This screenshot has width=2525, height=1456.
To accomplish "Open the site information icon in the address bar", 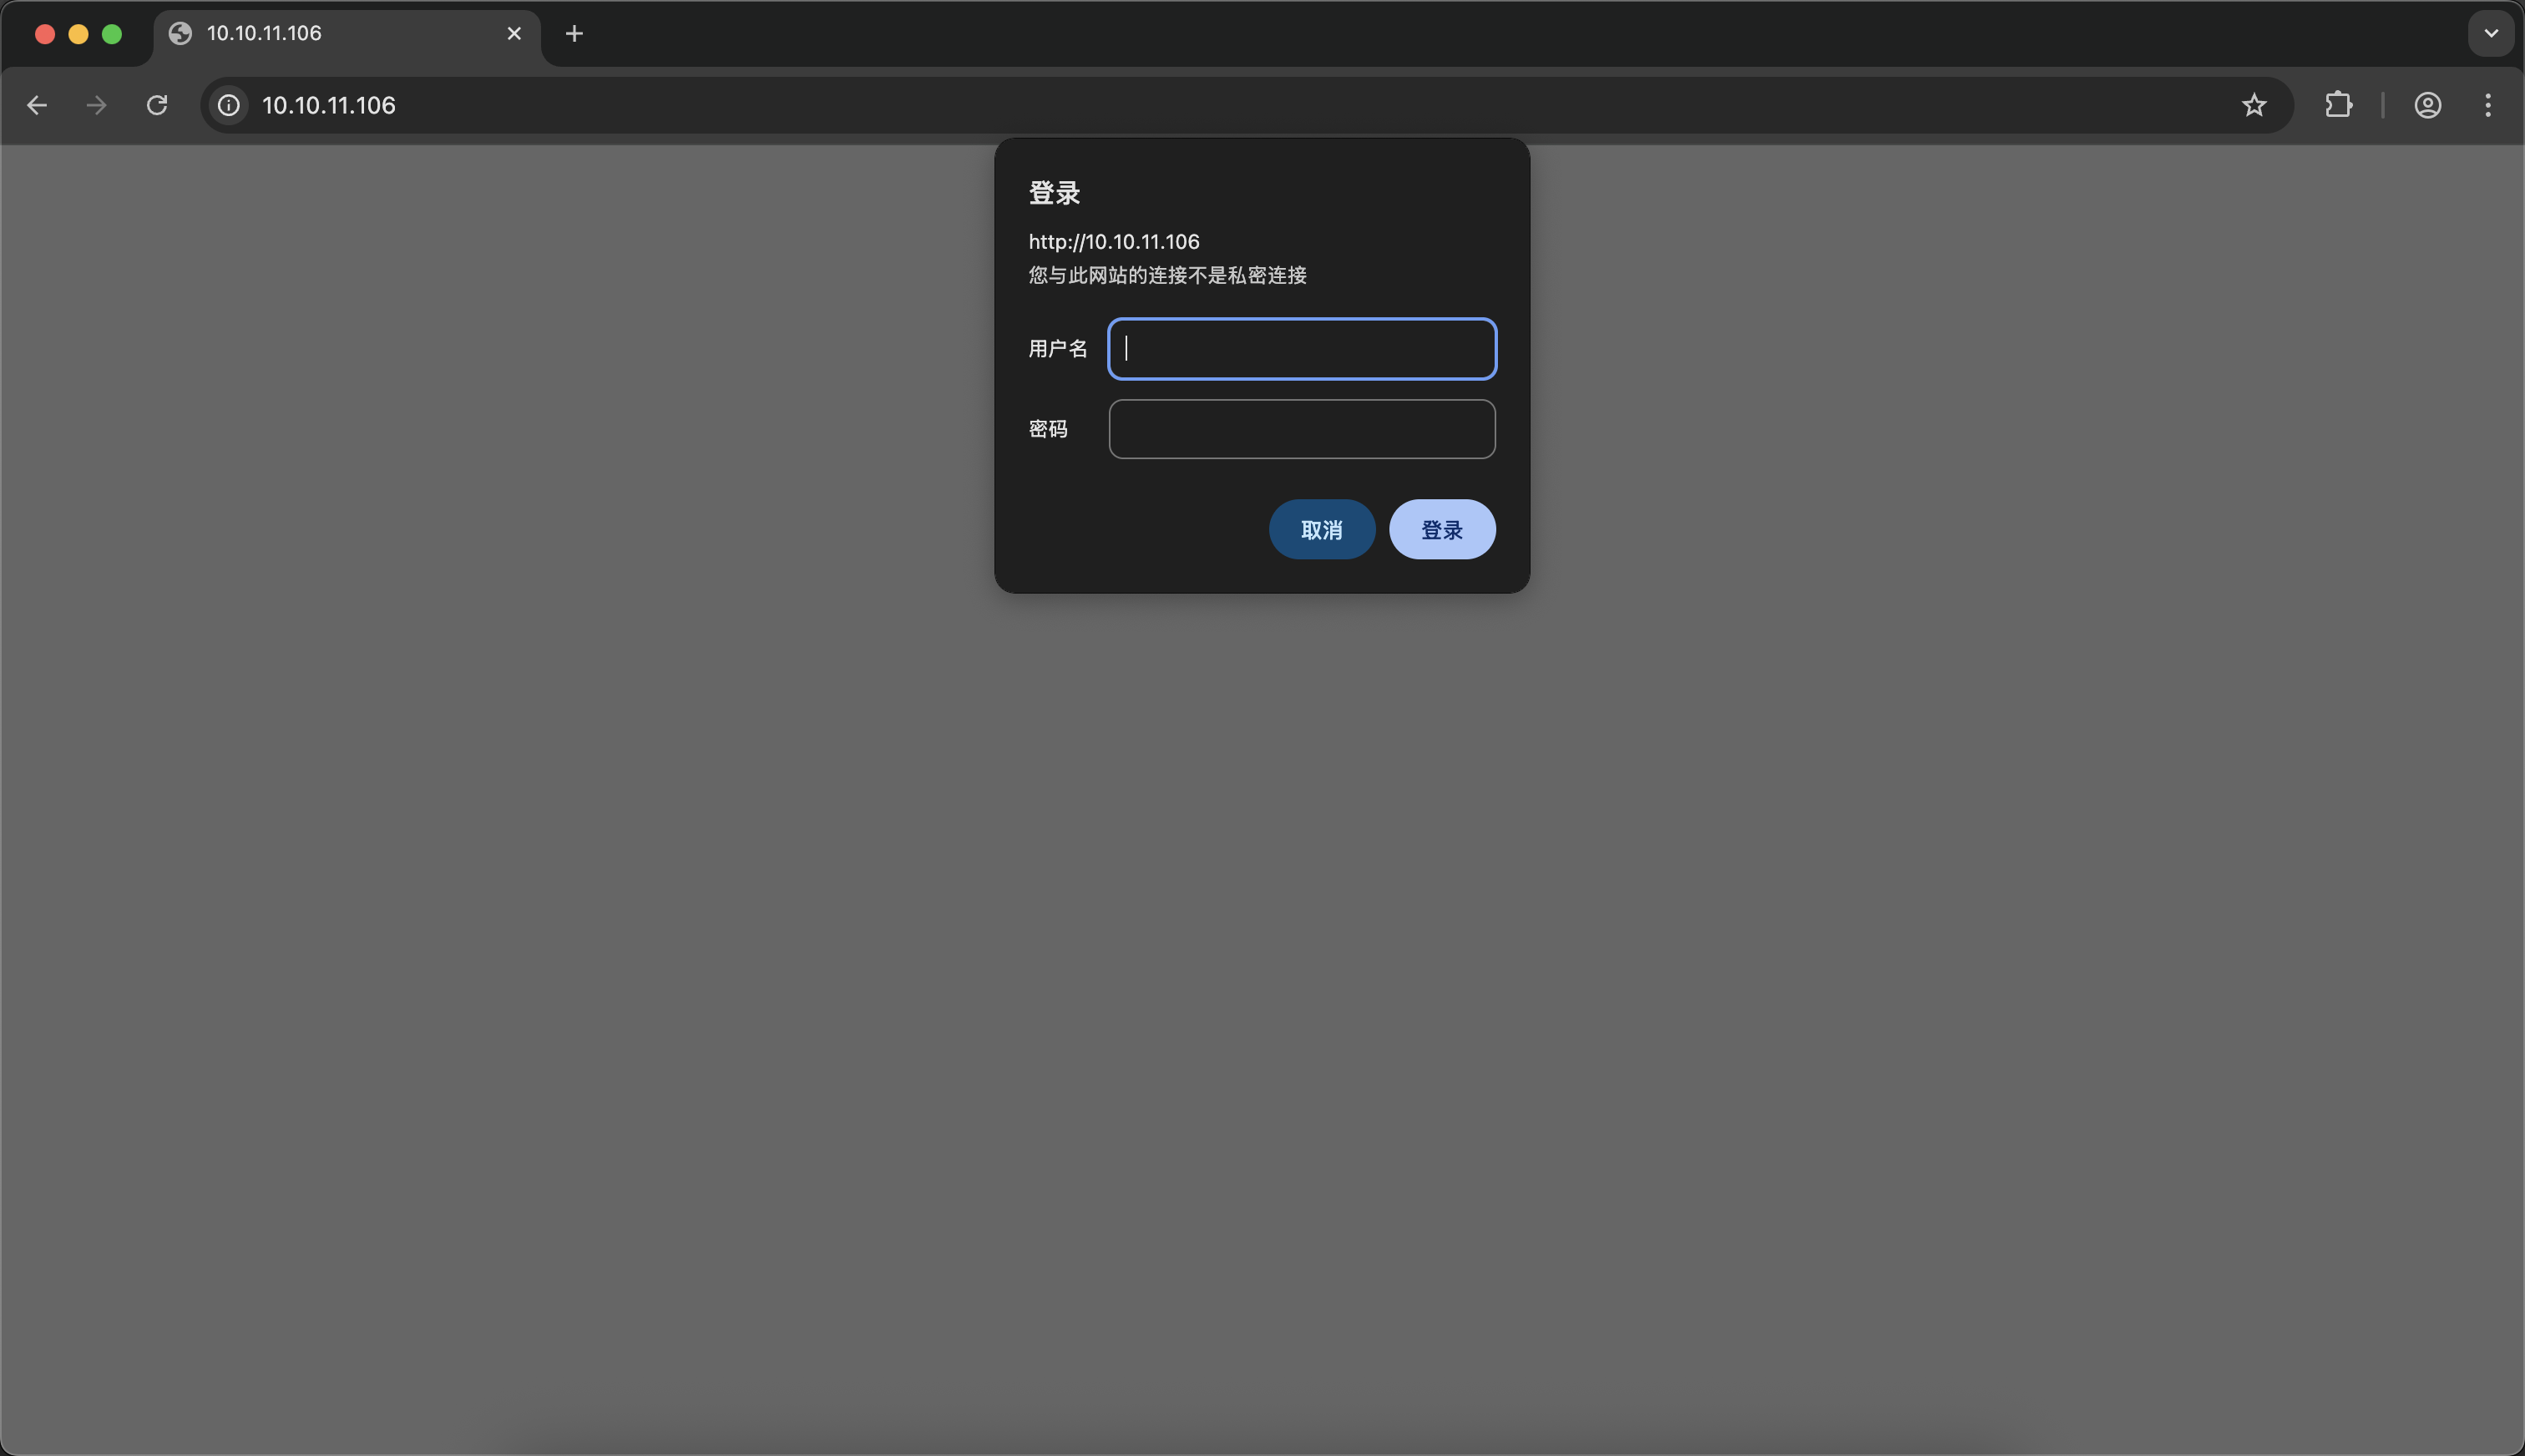I will 229,105.
